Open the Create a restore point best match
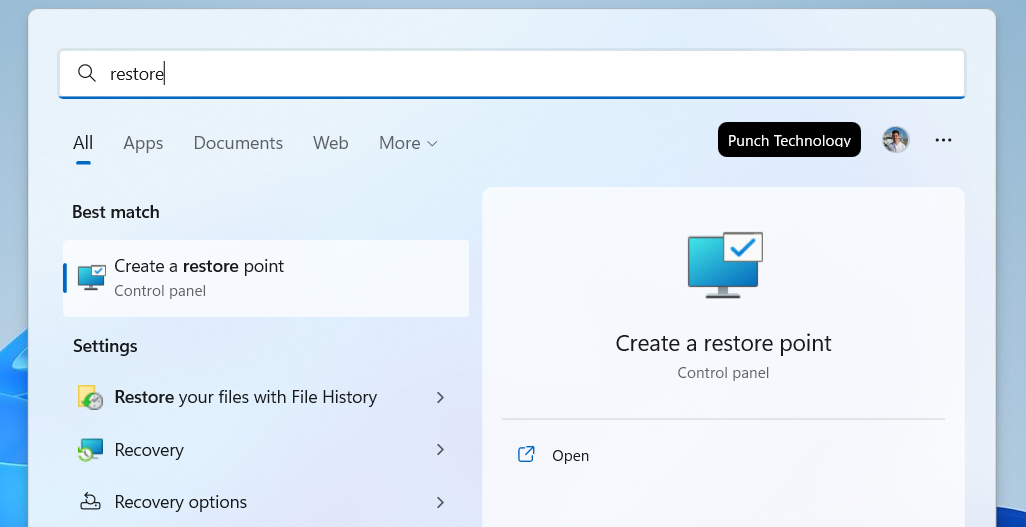Viewport: 1026px width, 527px height. [x=266, y=278]
